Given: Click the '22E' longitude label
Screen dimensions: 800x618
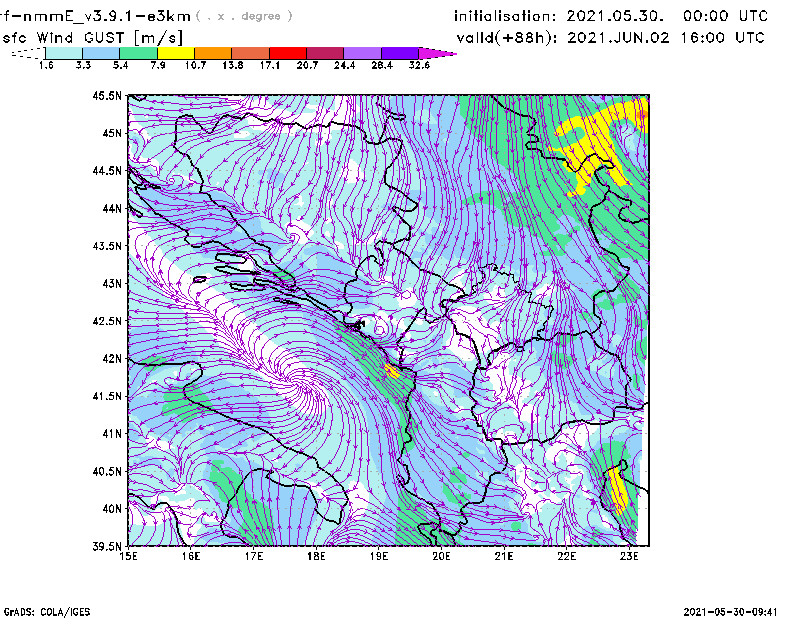Looking at the screenshot, I should (x=566, y=556).
